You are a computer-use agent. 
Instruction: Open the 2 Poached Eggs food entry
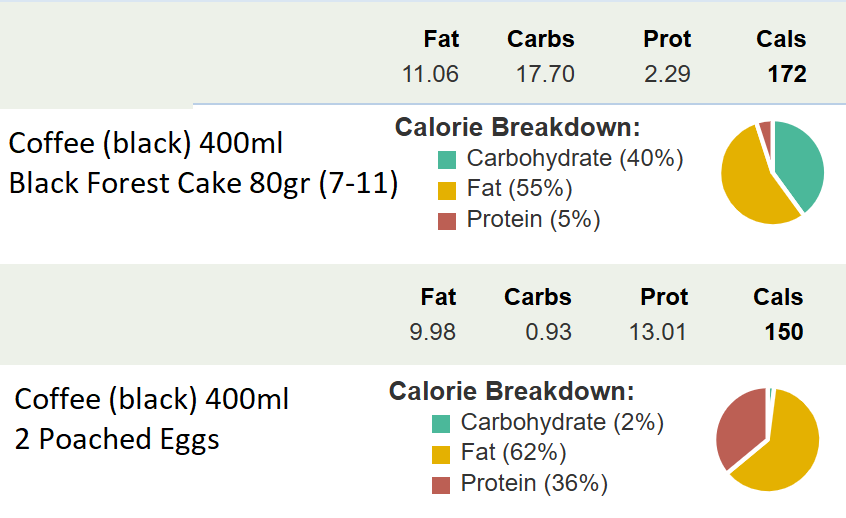click(x=117, y=439)
